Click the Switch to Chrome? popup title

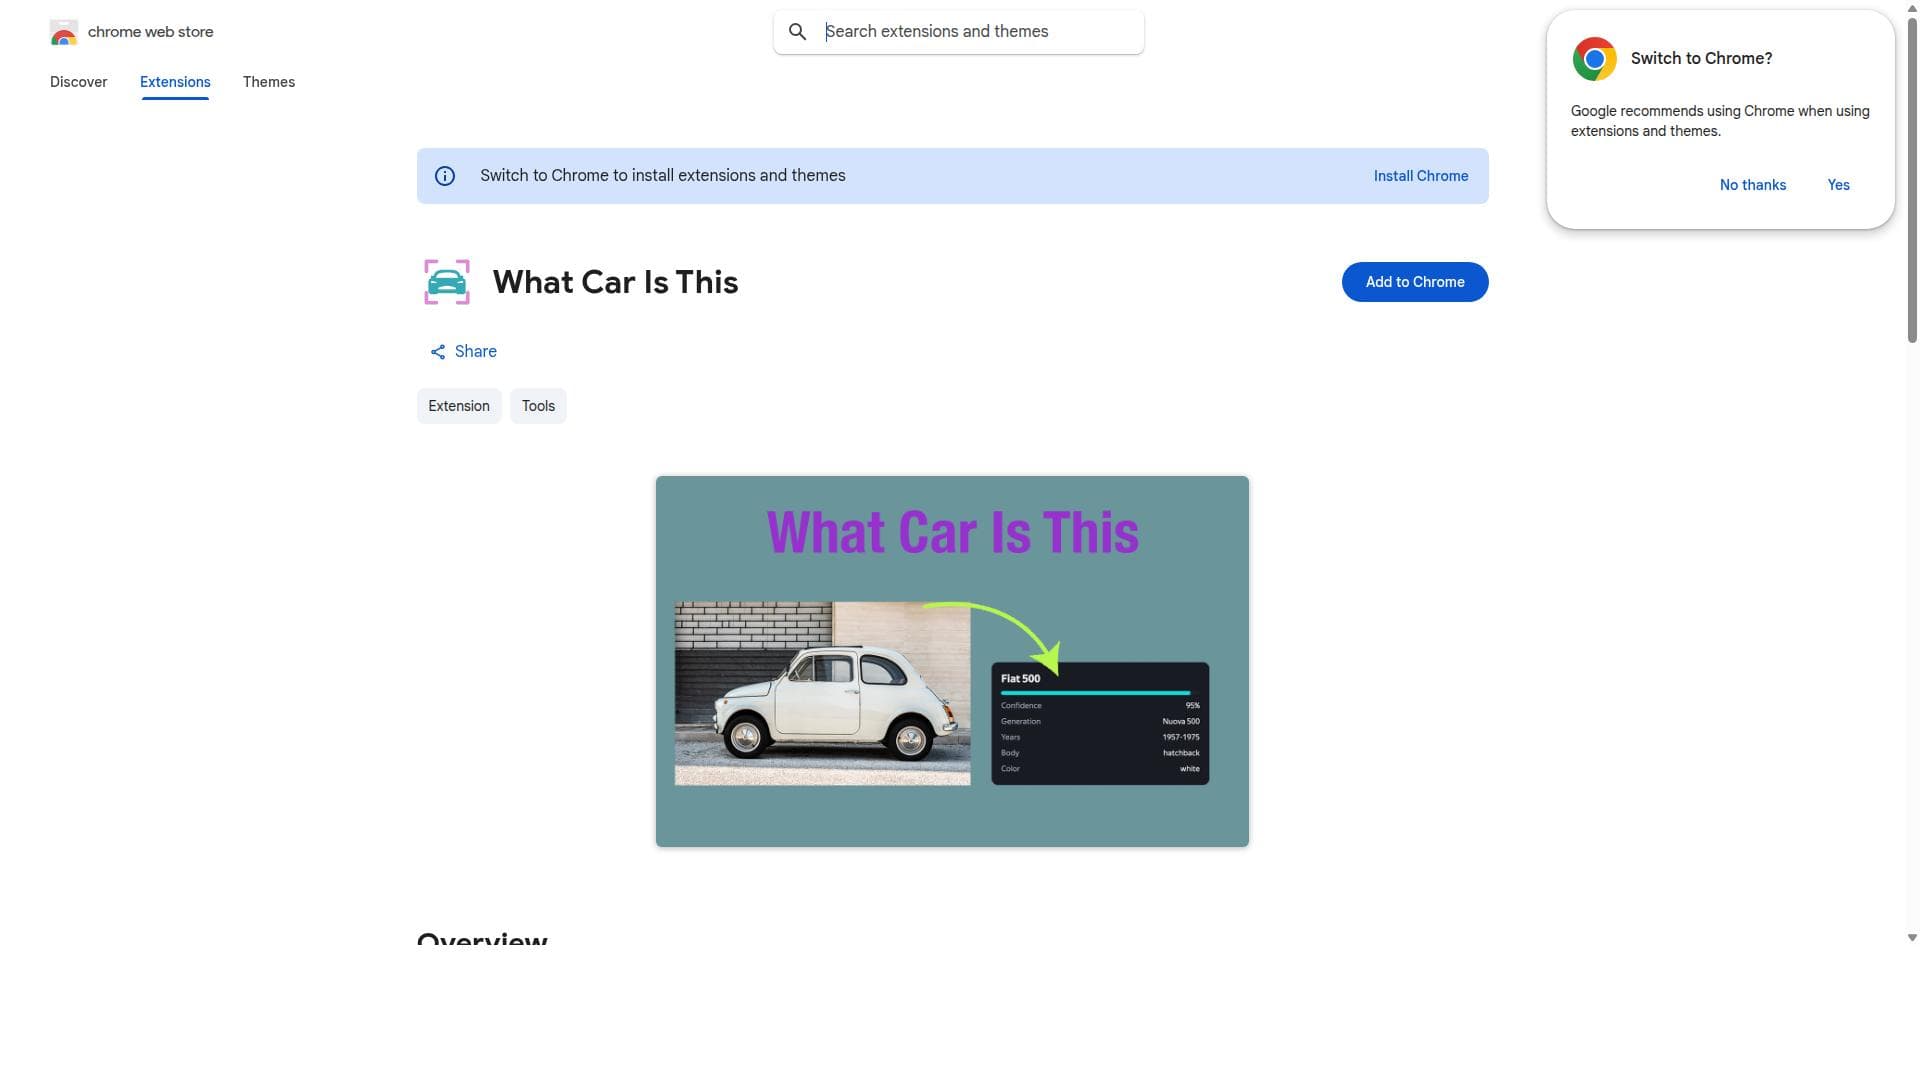pos(1701,59)
